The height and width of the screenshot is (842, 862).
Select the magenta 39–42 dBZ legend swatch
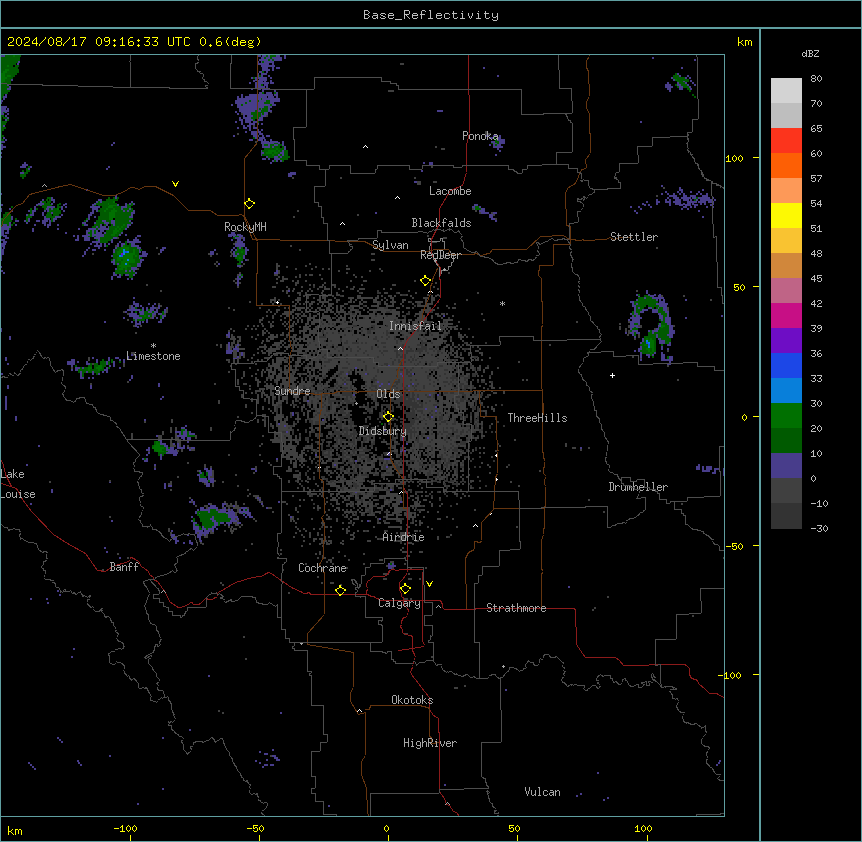786,315
